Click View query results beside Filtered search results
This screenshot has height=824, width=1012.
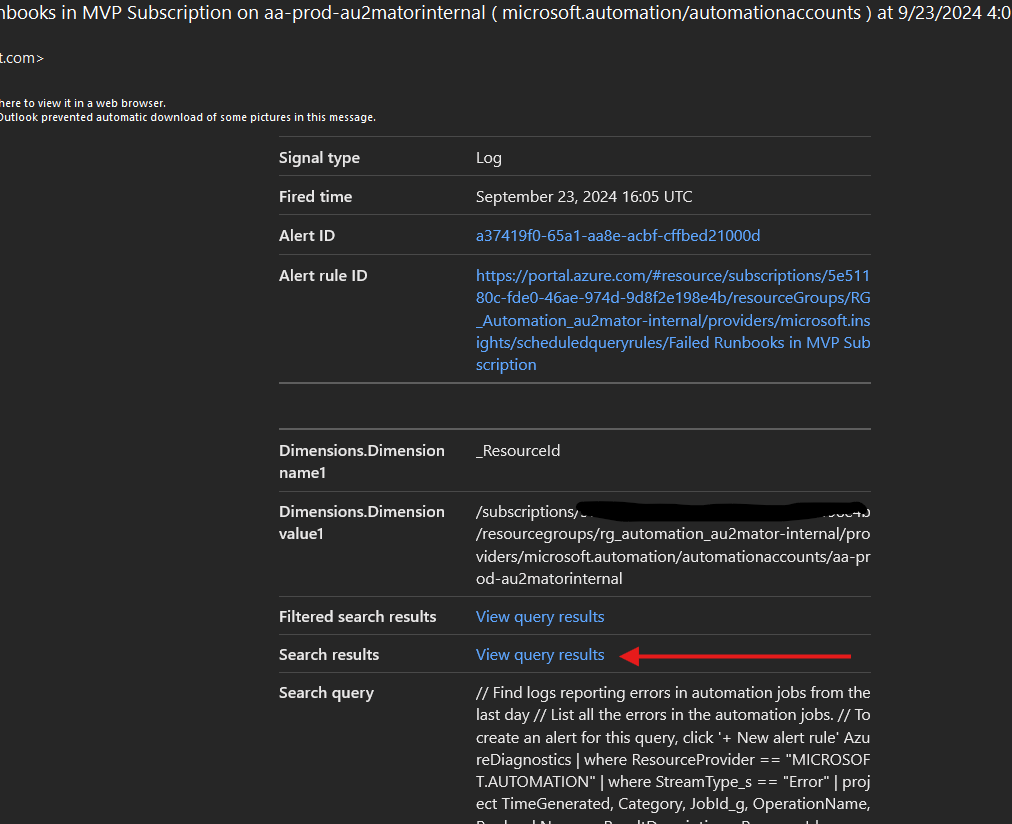[x=540, y=617]
